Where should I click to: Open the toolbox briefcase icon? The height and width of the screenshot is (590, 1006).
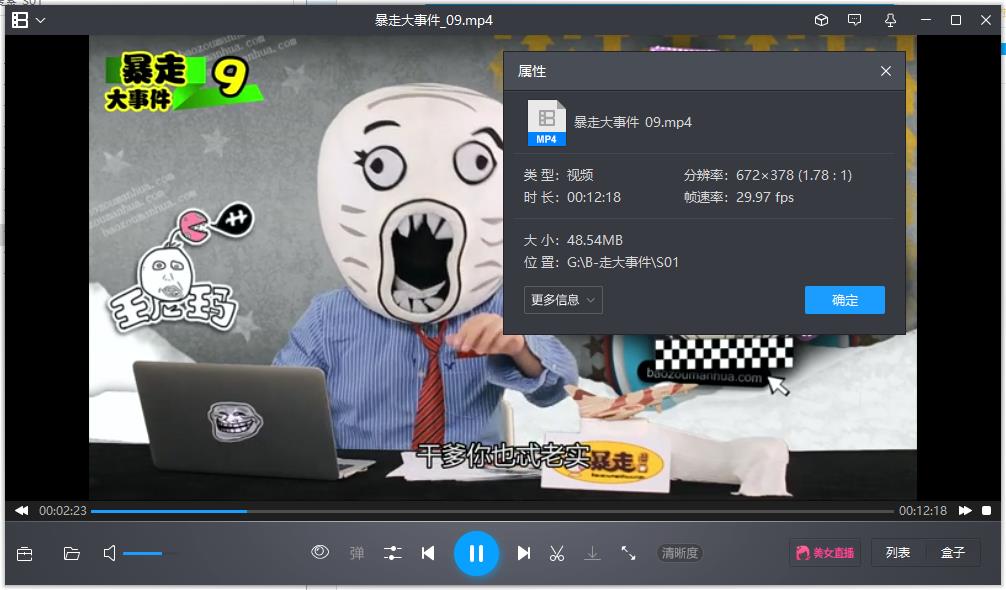coord(25,553)
